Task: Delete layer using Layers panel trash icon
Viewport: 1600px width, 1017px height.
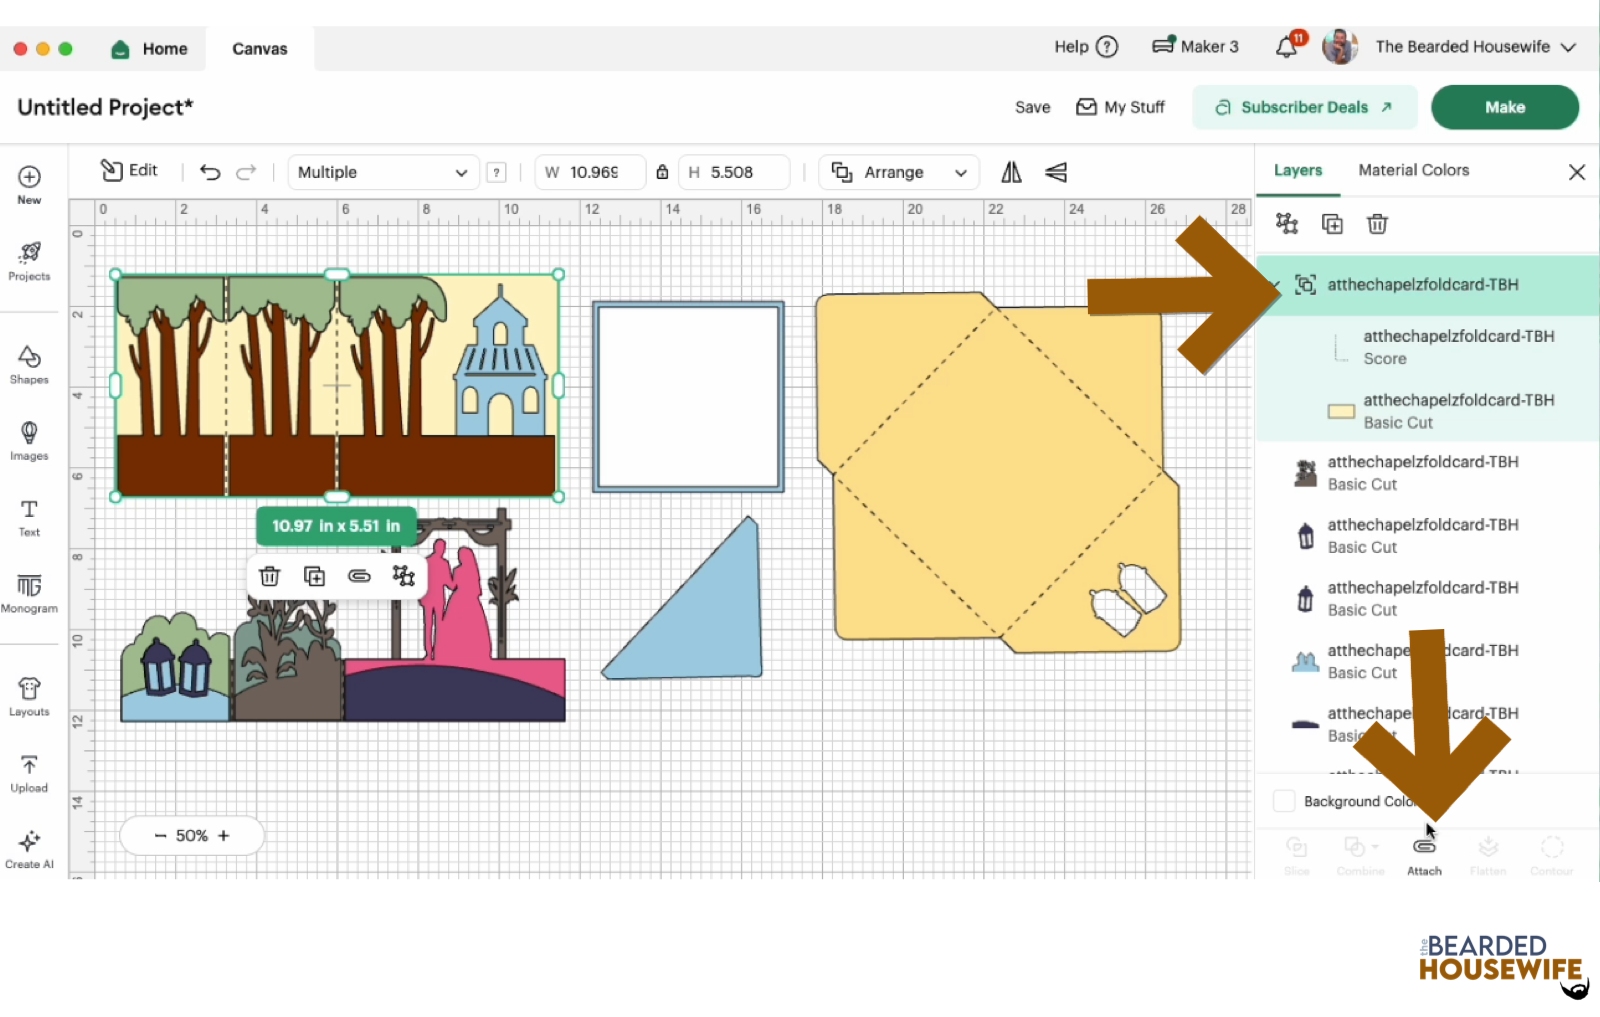Action: coord(1377,224)
